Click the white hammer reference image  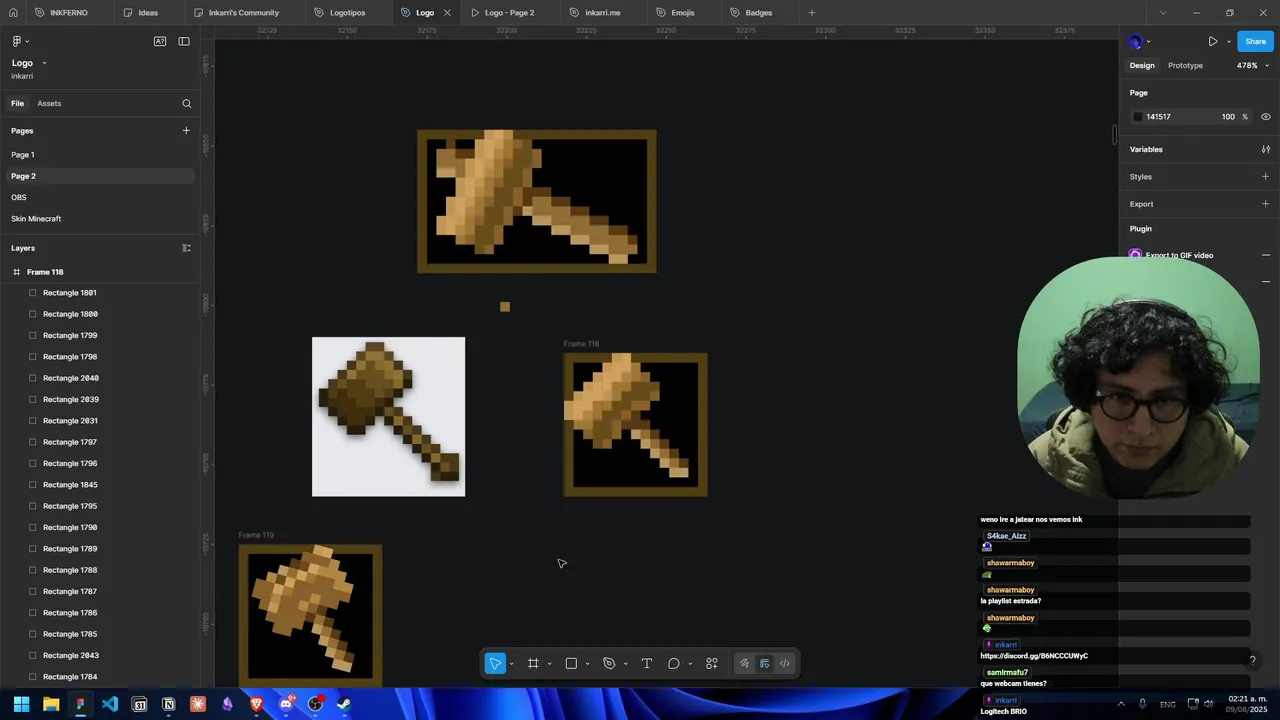pos(388,416)
